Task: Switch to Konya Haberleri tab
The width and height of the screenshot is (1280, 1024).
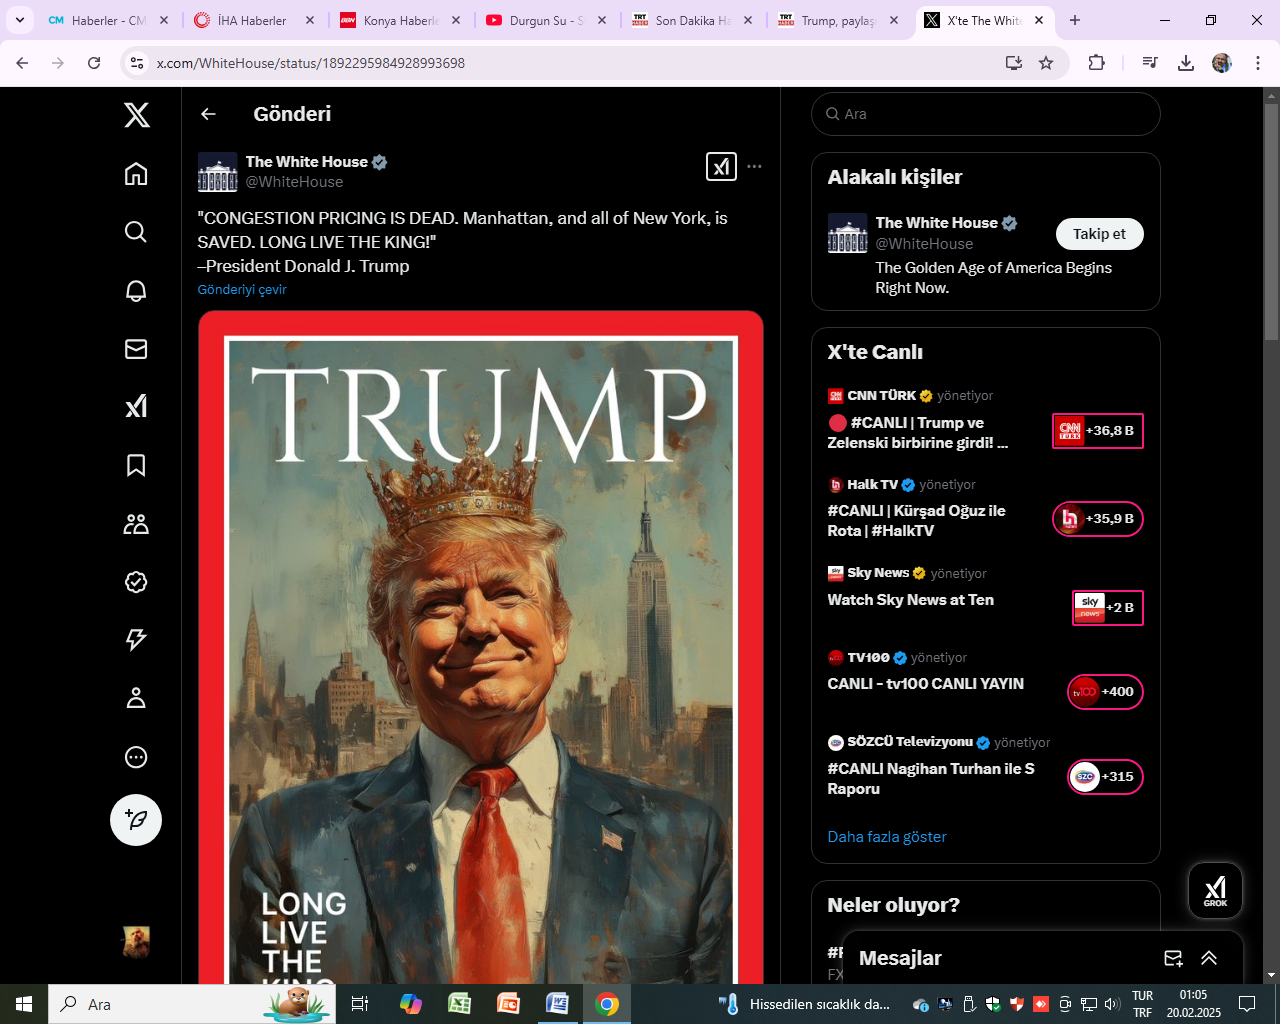Action: [400, 20]
